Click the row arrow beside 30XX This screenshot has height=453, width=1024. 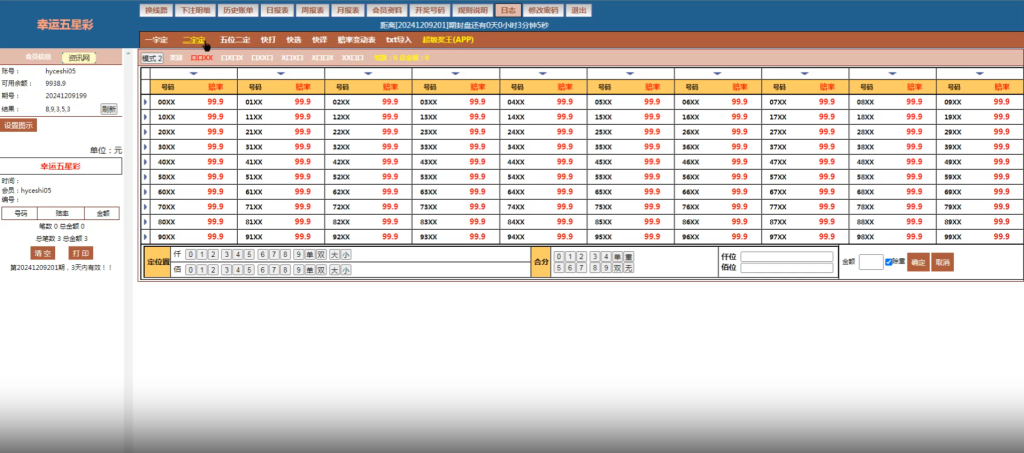click(x=145, y=147)
